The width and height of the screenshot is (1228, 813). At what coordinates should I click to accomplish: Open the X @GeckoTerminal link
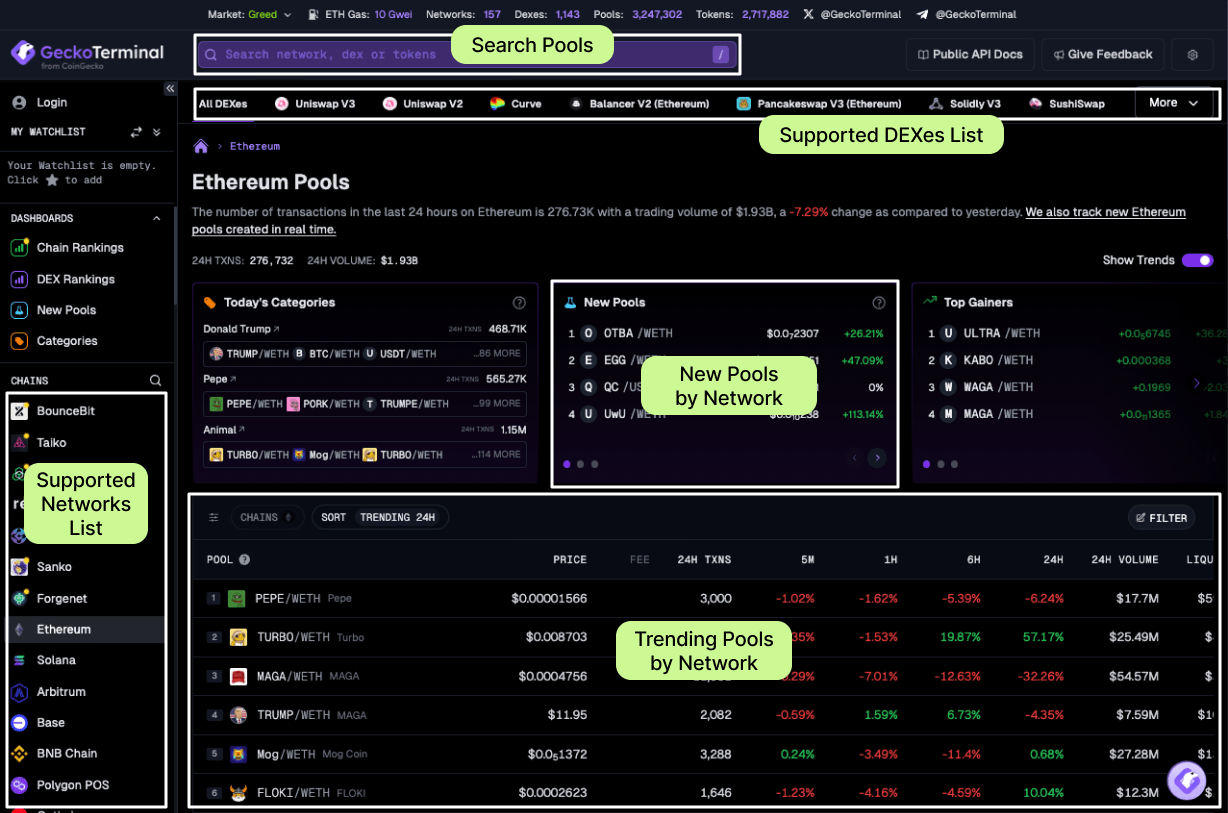pyautogui.click(x=852, y=15)
